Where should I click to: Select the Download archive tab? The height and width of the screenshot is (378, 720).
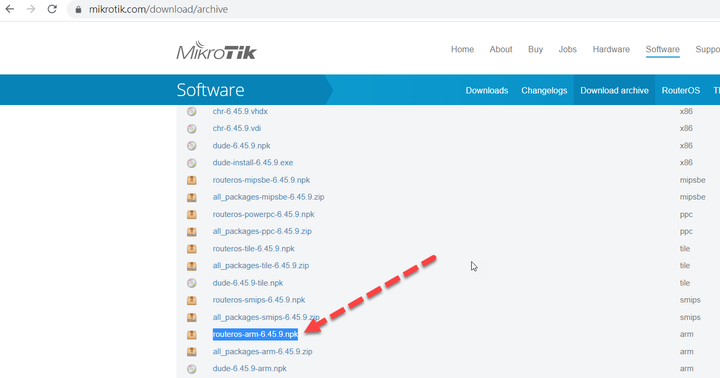coord(614,90)
